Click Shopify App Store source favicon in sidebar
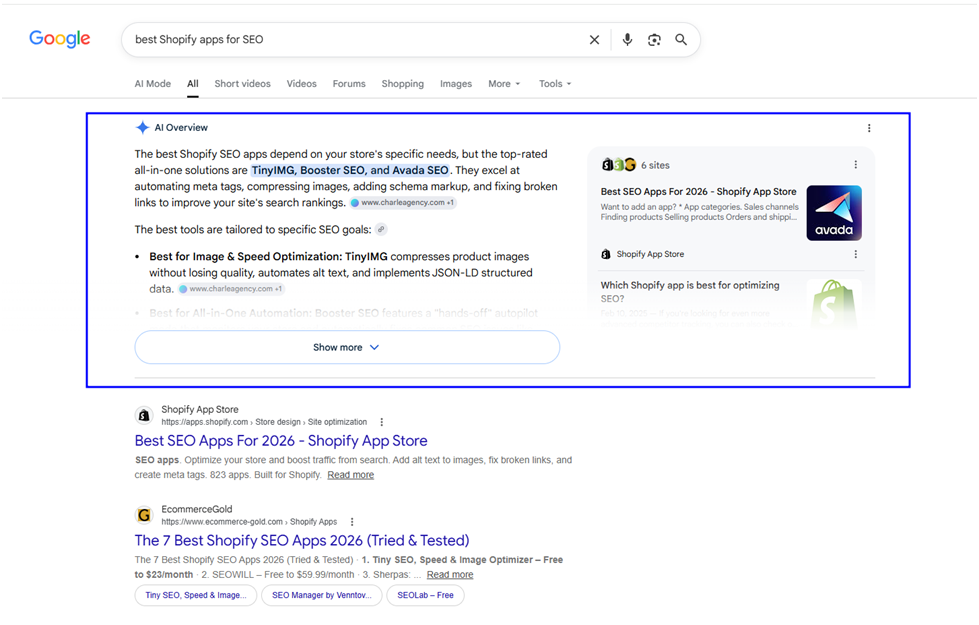979x625 pixels. coord(606,254)
